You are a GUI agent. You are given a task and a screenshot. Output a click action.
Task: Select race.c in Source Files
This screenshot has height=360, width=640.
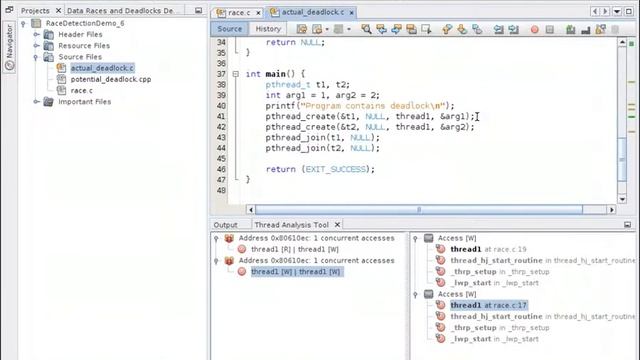pyautogui.click(x=81, y=90)
